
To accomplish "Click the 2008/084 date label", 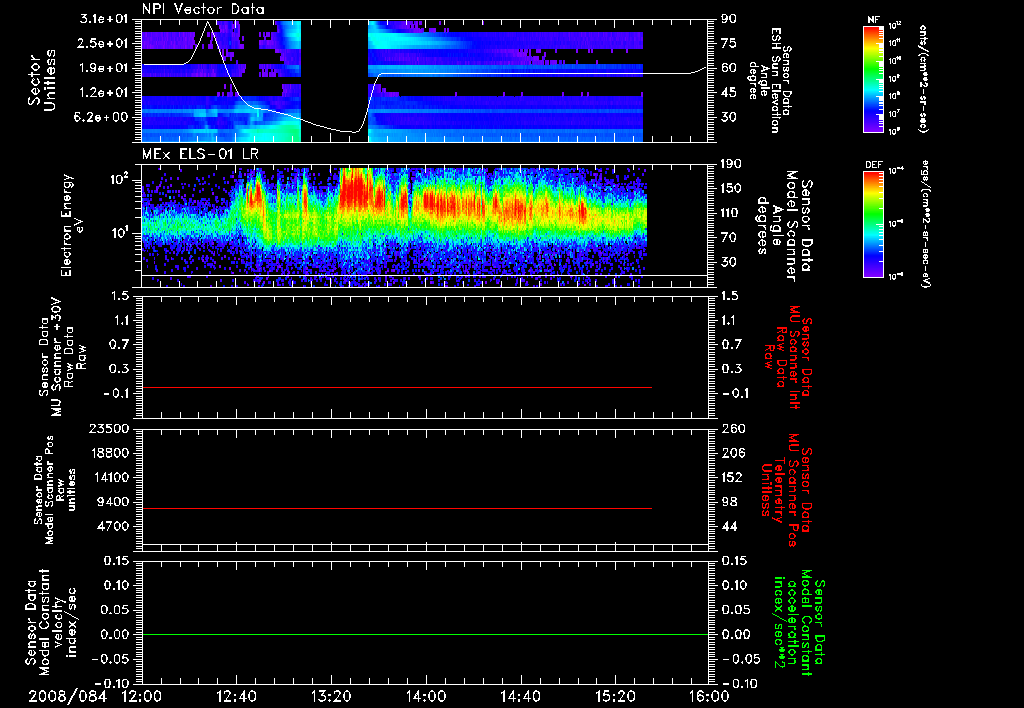I will tap(67, 696).
